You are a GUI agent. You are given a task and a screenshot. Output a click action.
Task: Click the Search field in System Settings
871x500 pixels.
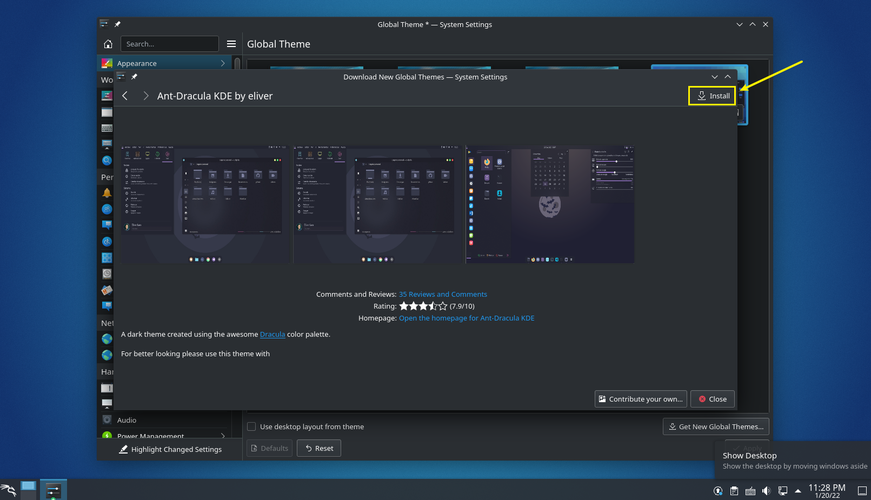169,44
